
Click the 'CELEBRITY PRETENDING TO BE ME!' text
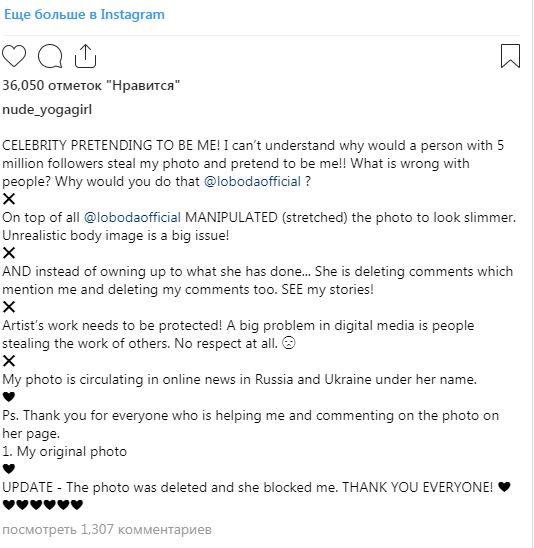[x=111, y=145]
